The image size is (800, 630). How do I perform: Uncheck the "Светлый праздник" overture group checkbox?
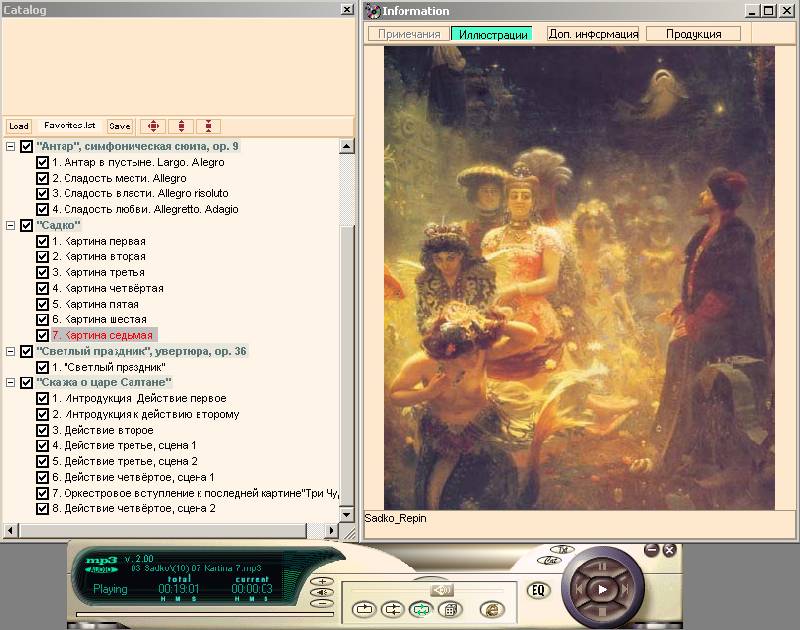click(x=27, y=351)
